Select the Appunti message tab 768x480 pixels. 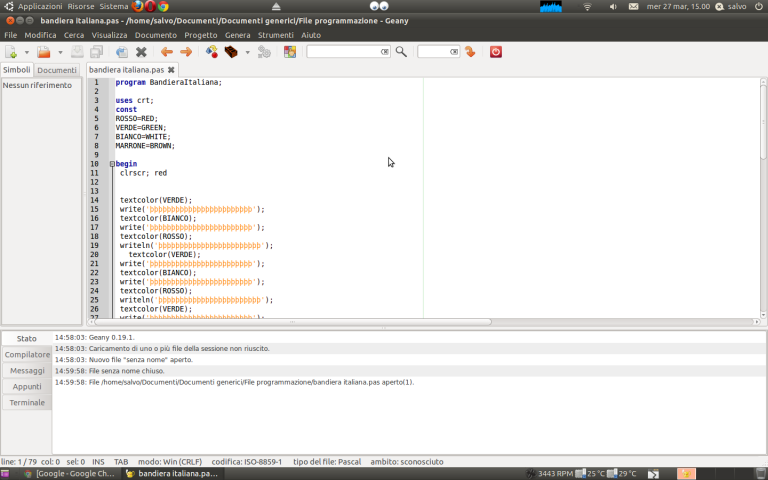point(27,386)
